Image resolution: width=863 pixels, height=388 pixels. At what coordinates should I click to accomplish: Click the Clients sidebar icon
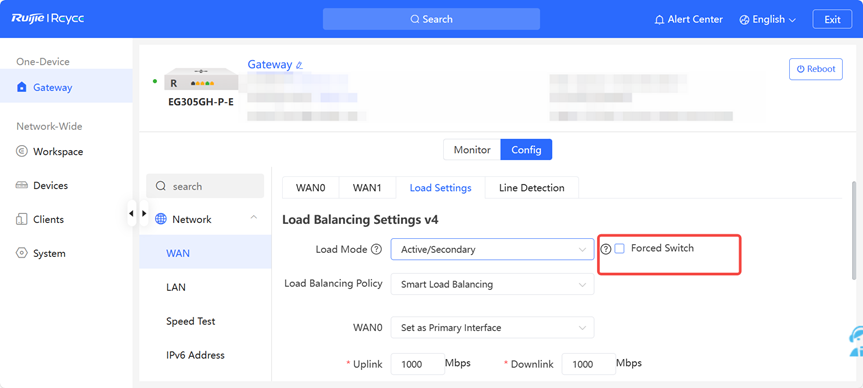21,220
